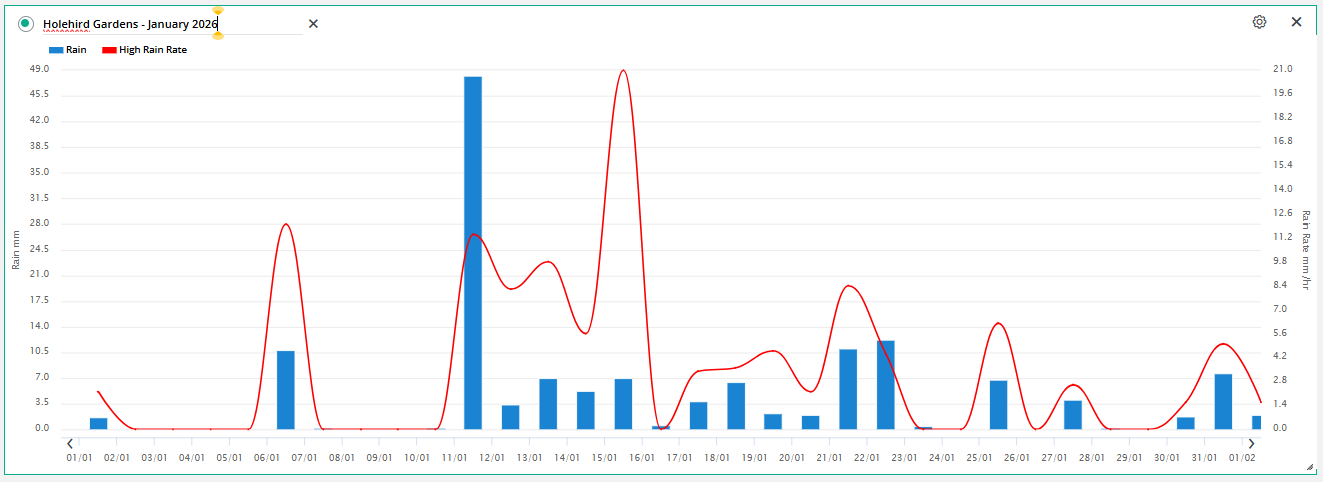Image resolution: width=1323 pixels, height=482 pixels.
Task: Select the tallest blue rain bar
Action: click(x=473, y=252)
